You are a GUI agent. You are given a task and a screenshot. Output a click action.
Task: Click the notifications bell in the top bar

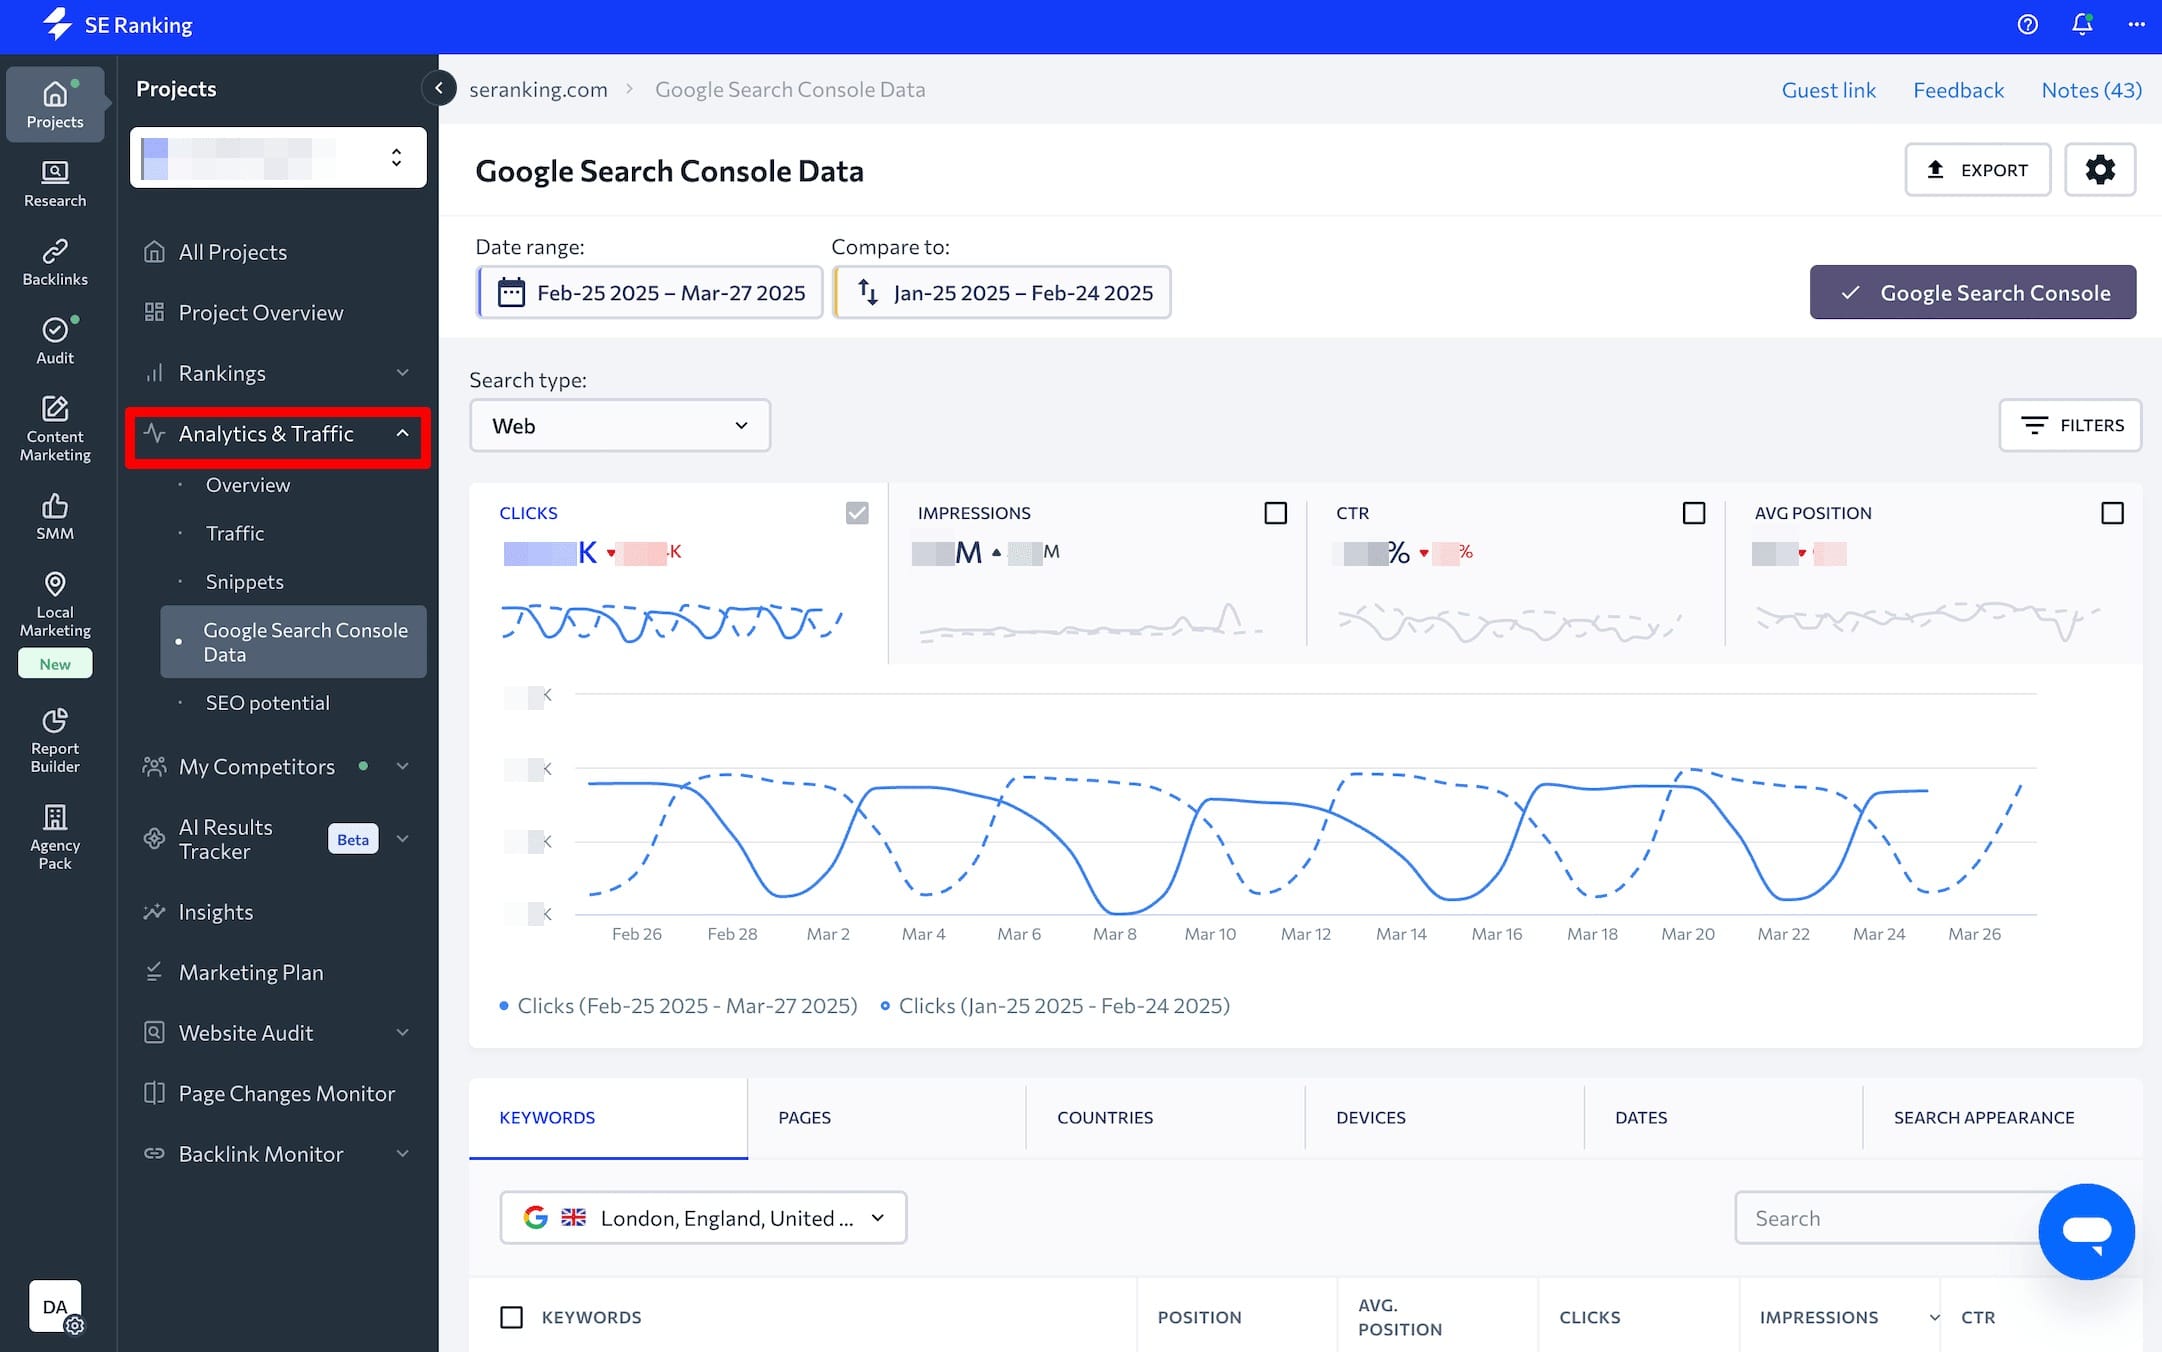click(2081, 24)
